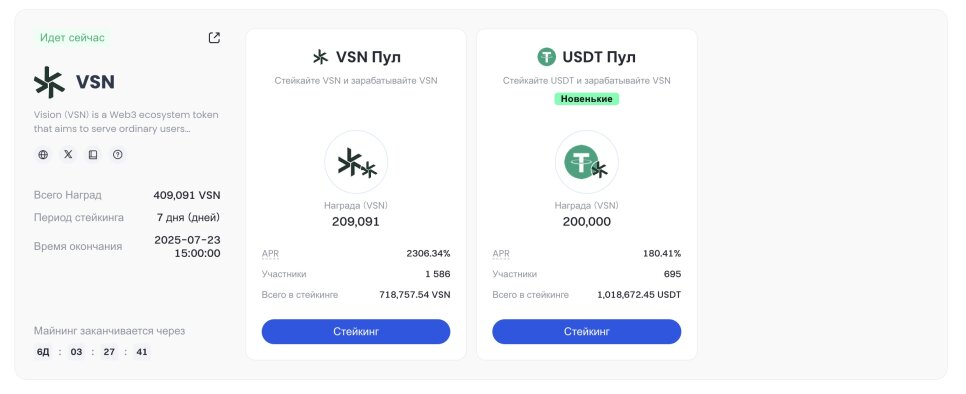The width and height of the screenshot is (966, 394).
Task: Click the VSN Пул heading
Action: 368,57
